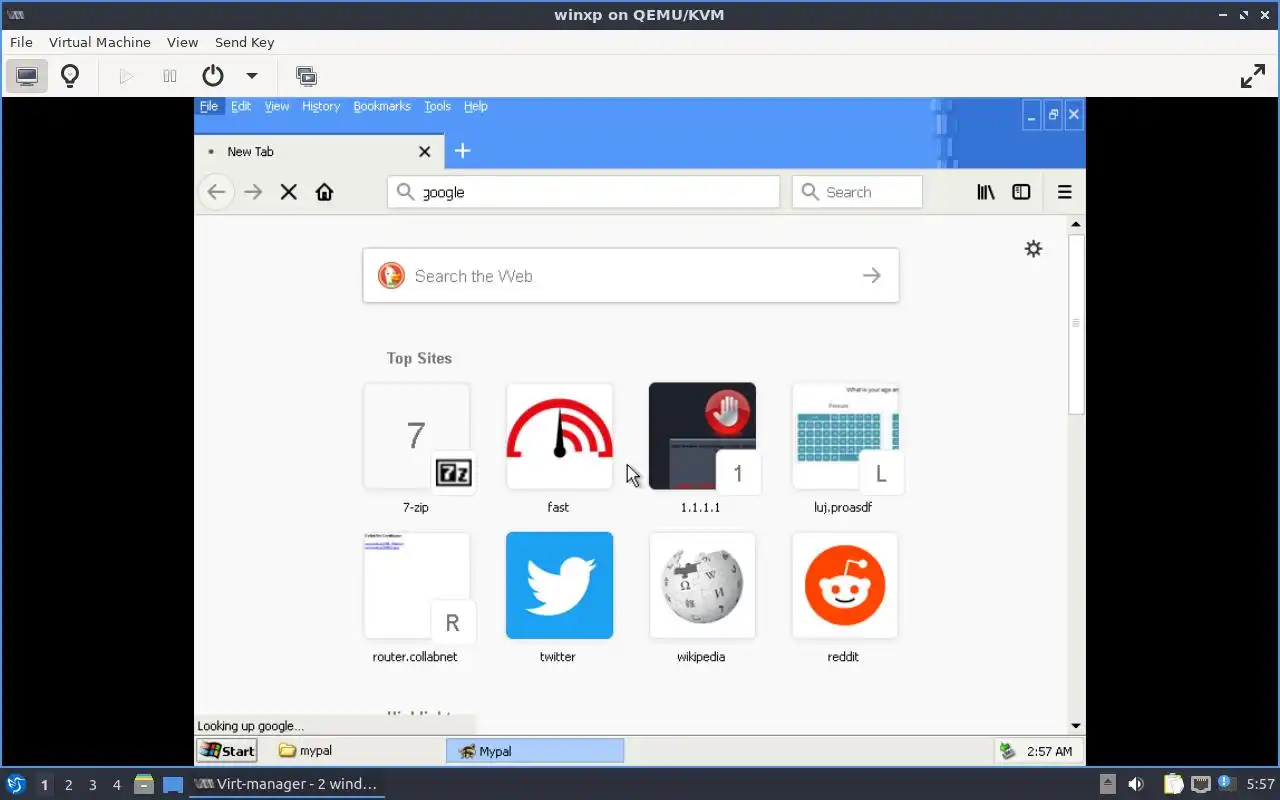Close the New Tab tab
The height and width of the screenshot is (800, 1280).
click(424, 151)
